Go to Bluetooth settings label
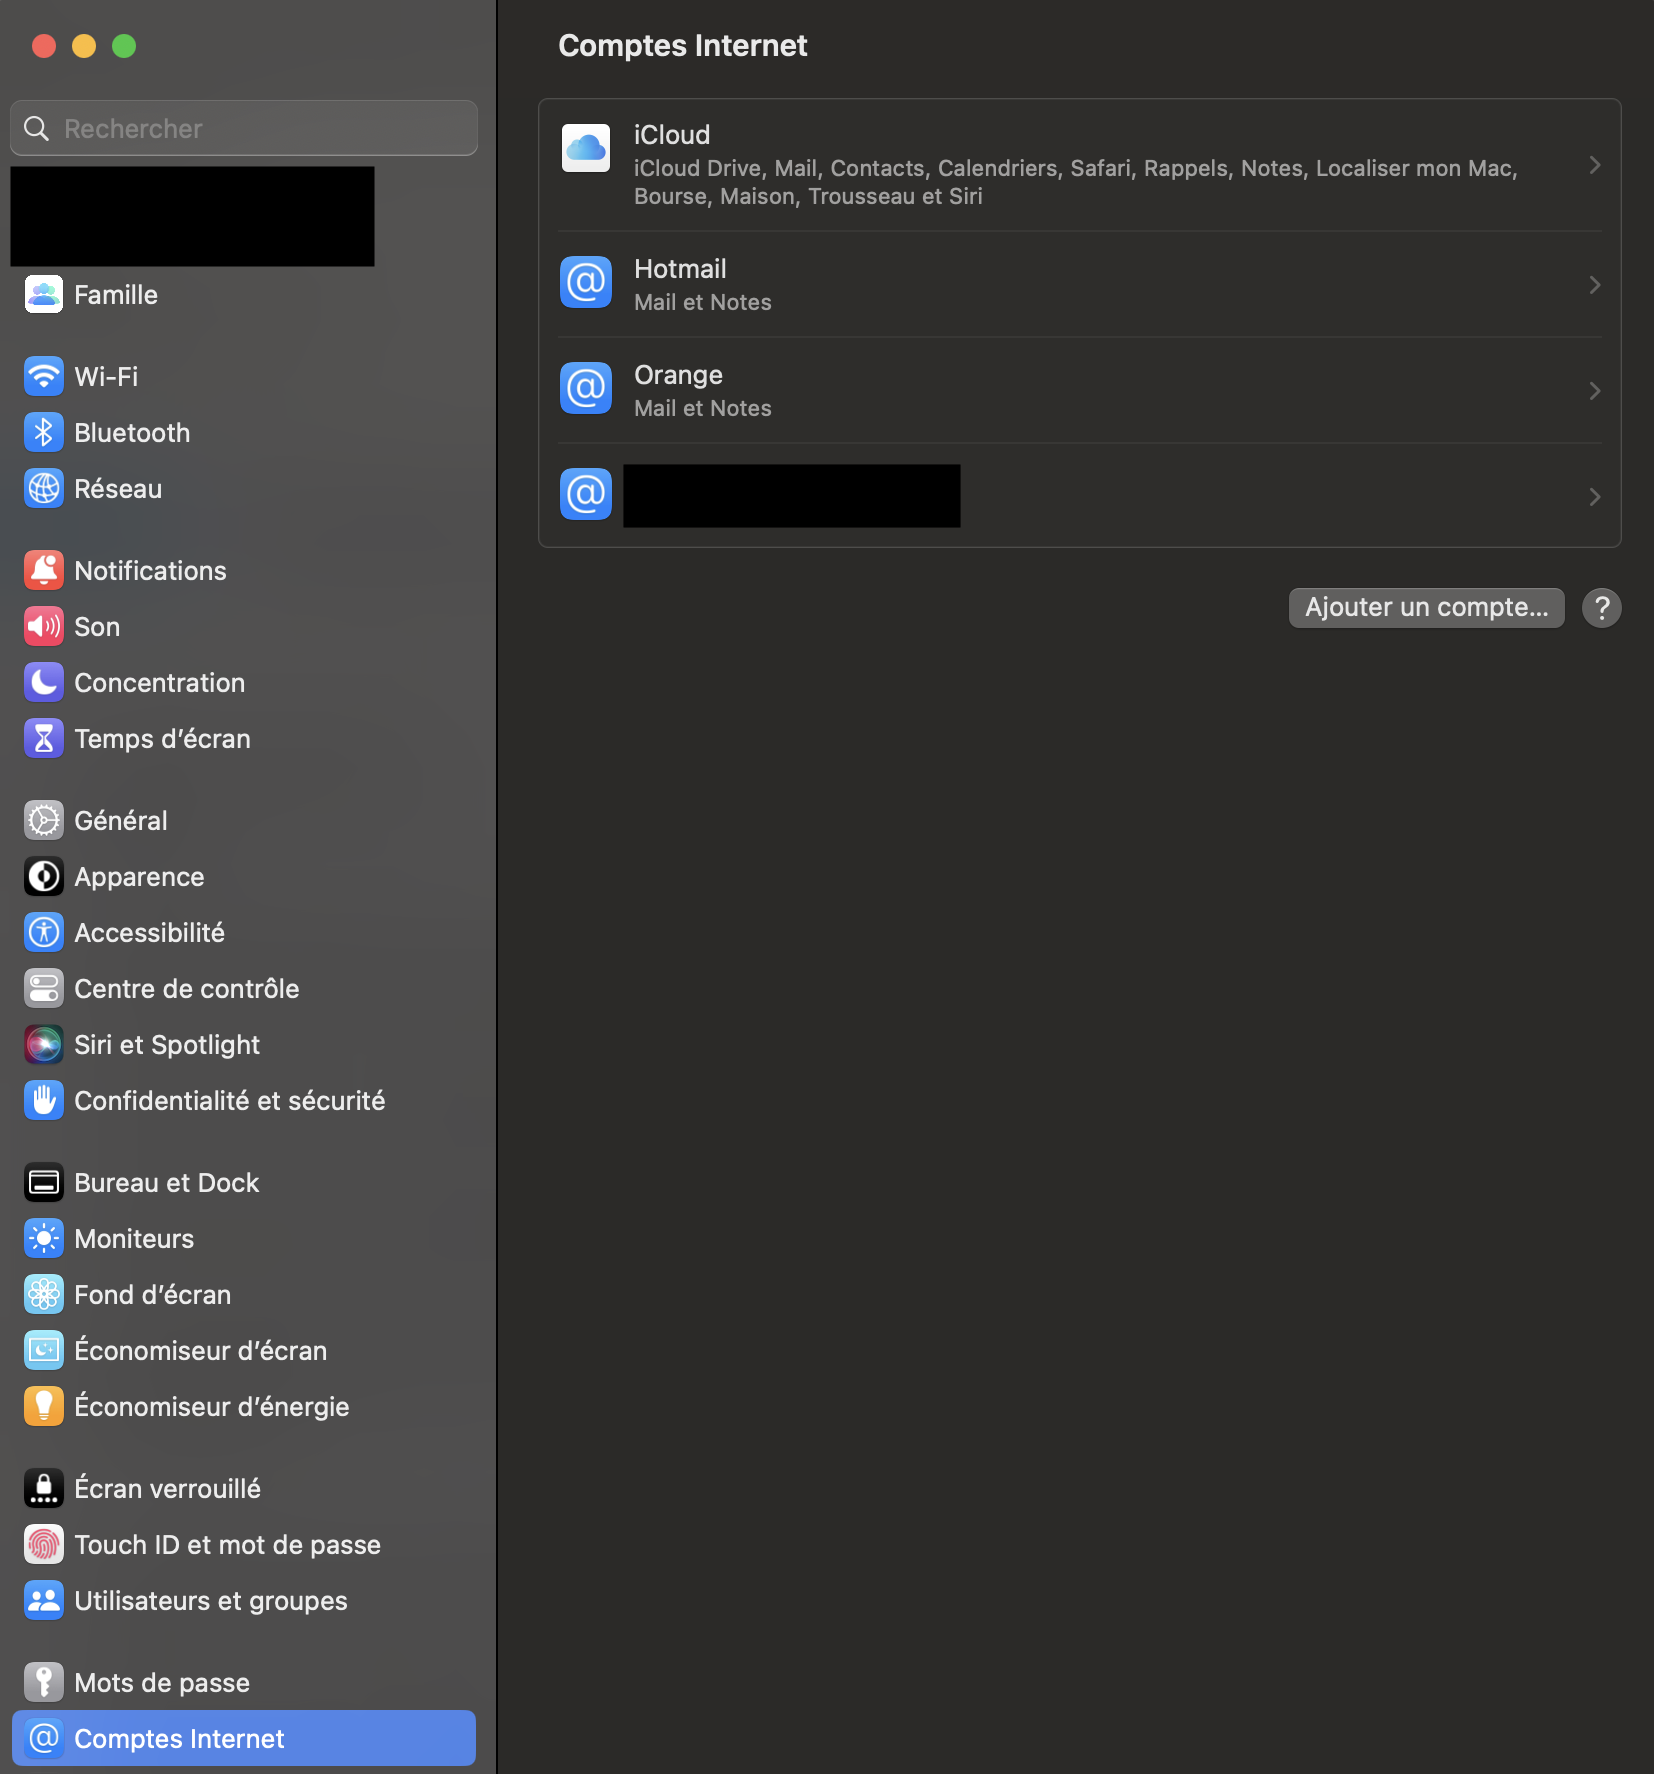Screen dimensions: 1654x1774 point(132,433)
